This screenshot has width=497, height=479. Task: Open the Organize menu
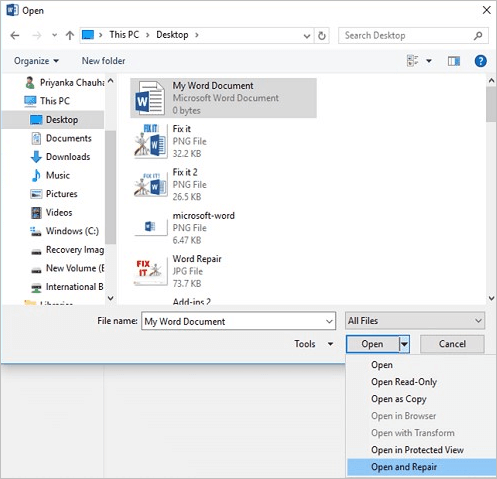point(36,61)
